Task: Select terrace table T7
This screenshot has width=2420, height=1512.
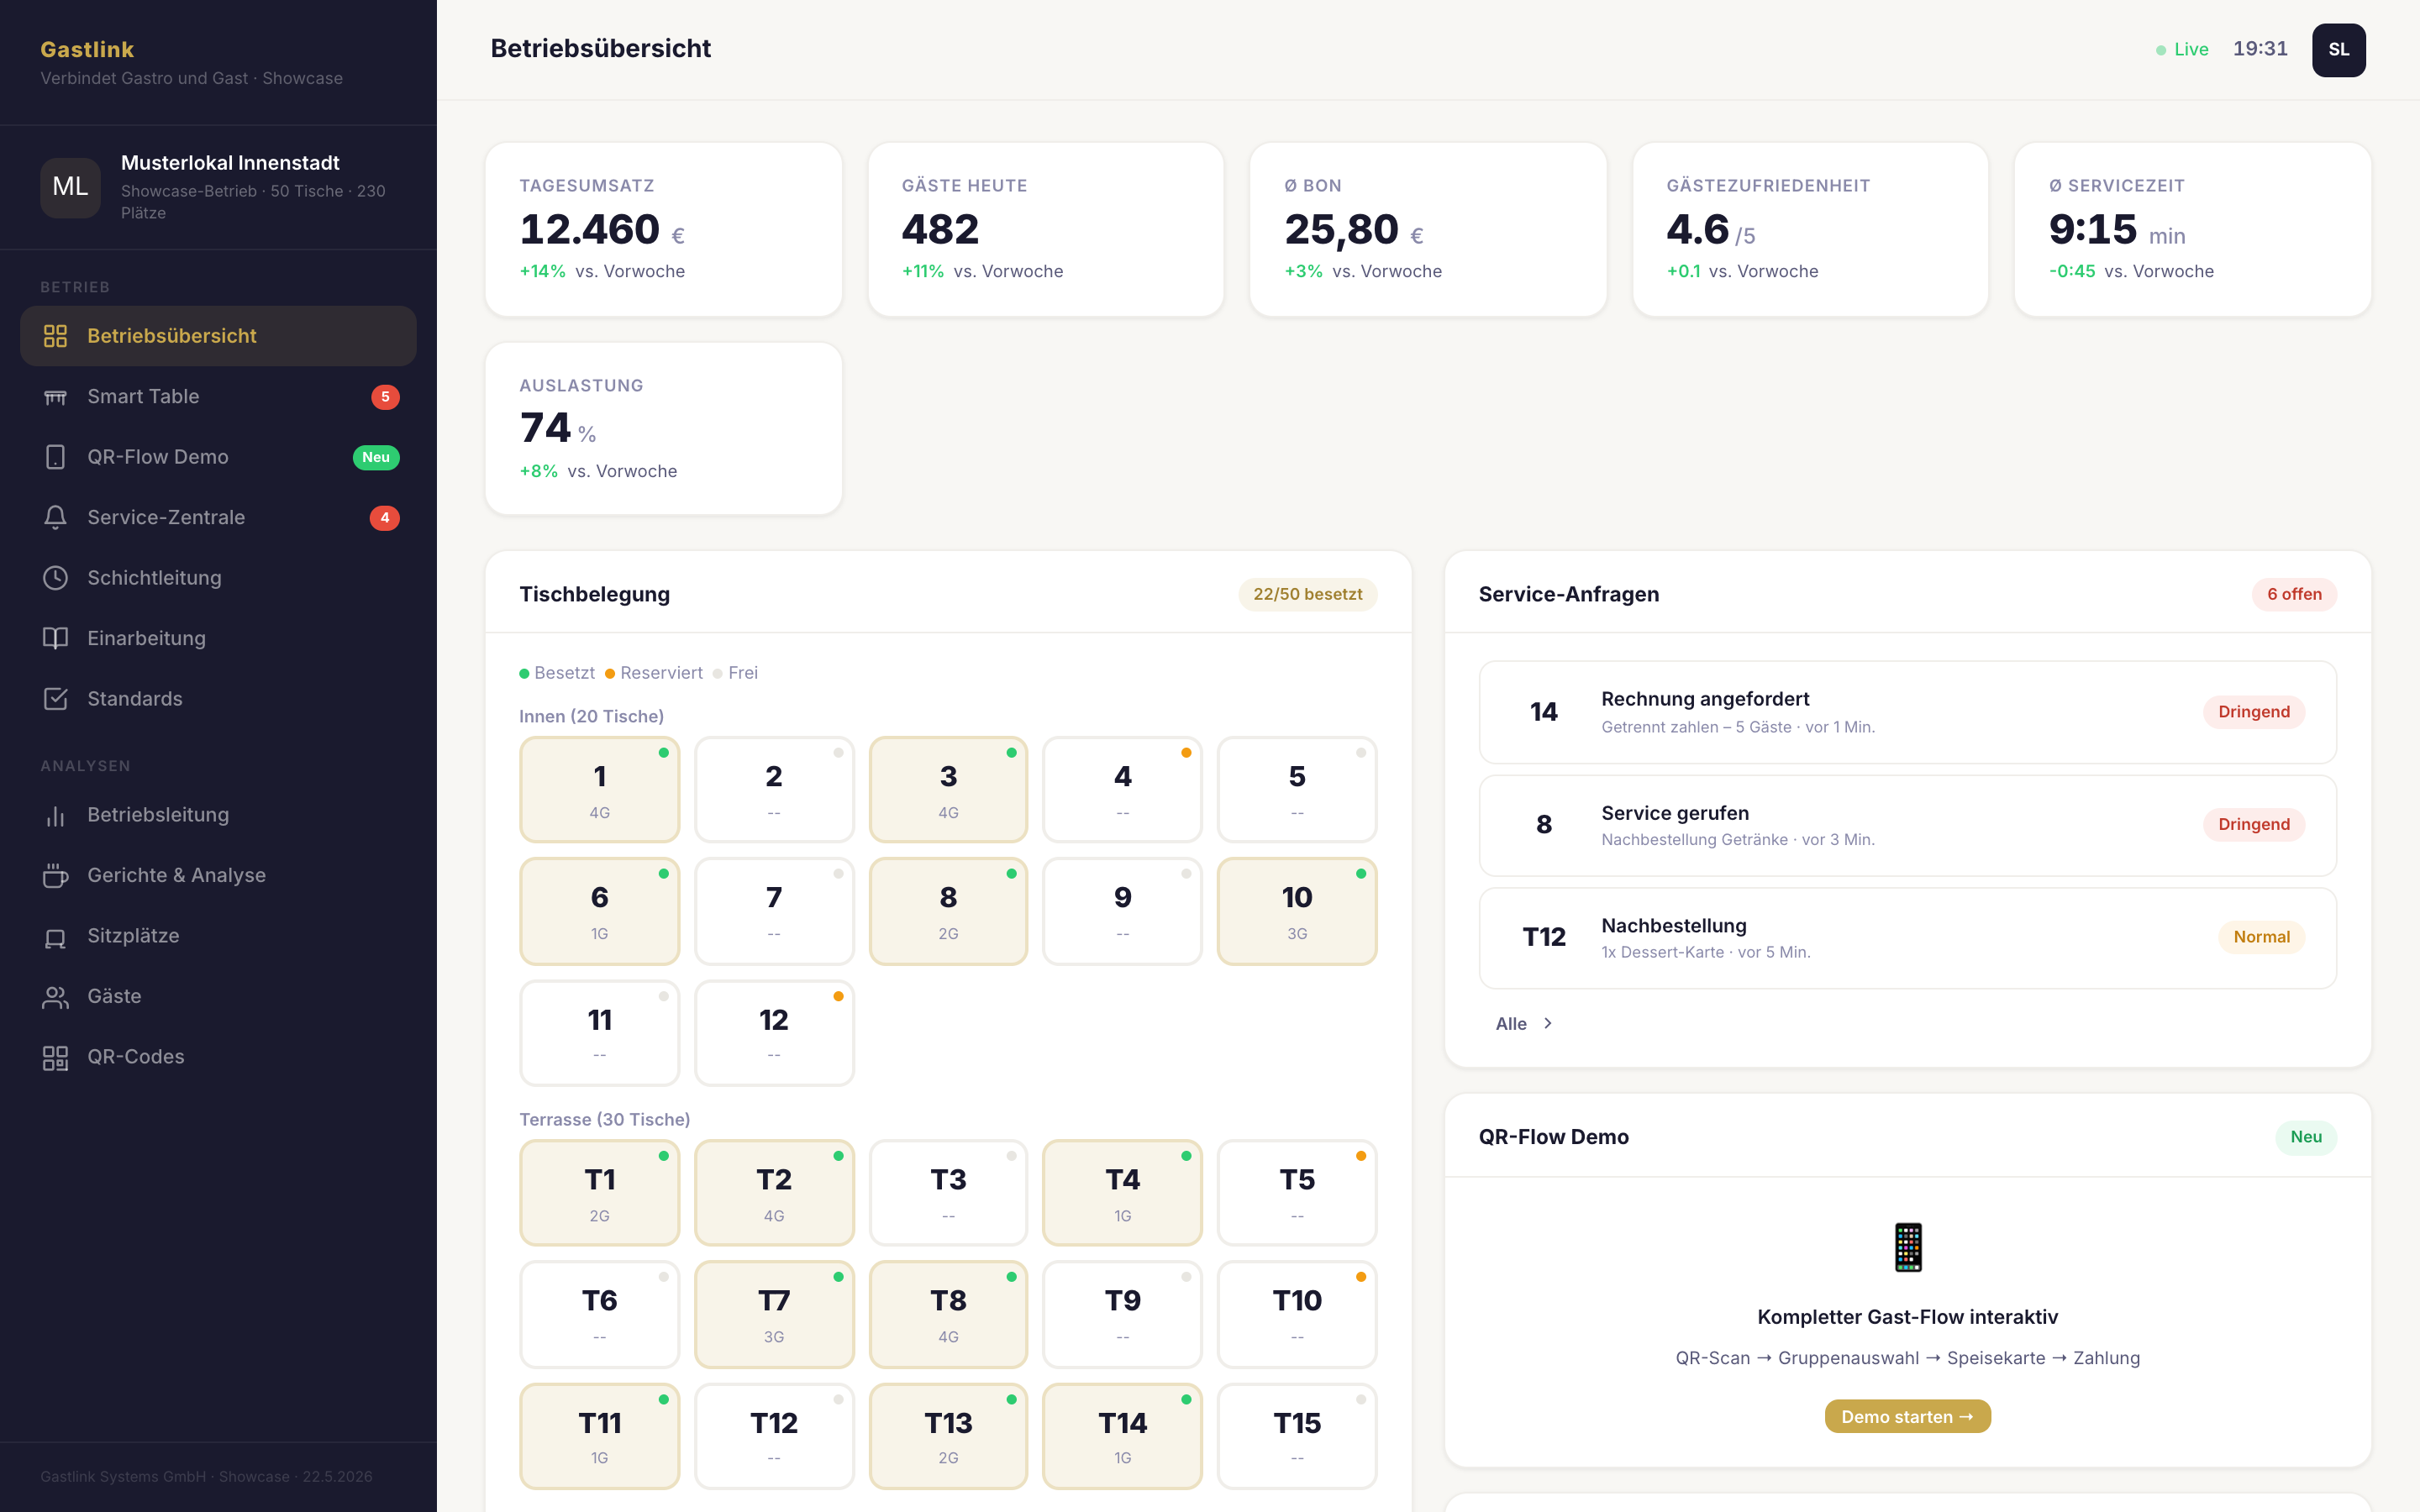Action: point(774,1314)
